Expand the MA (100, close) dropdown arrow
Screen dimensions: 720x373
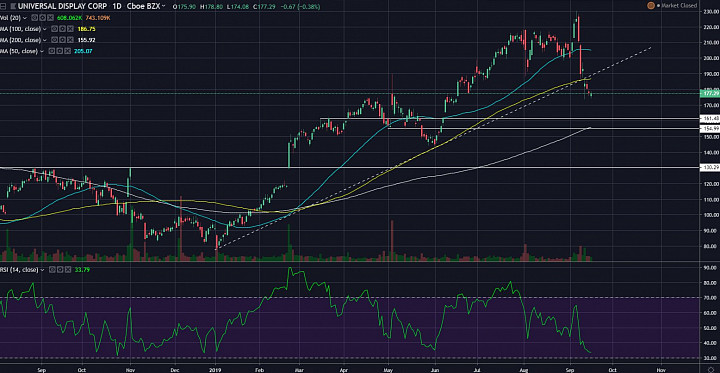pyautogui.click(x=45, y=29)
